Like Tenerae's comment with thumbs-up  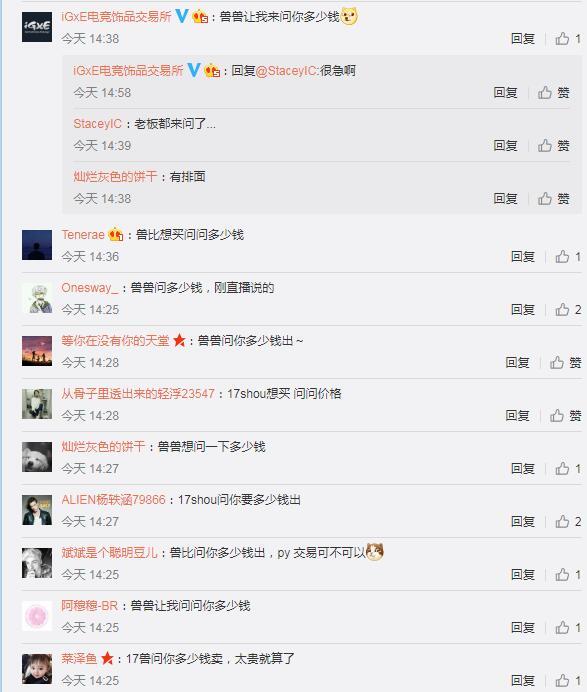[568, 256]
